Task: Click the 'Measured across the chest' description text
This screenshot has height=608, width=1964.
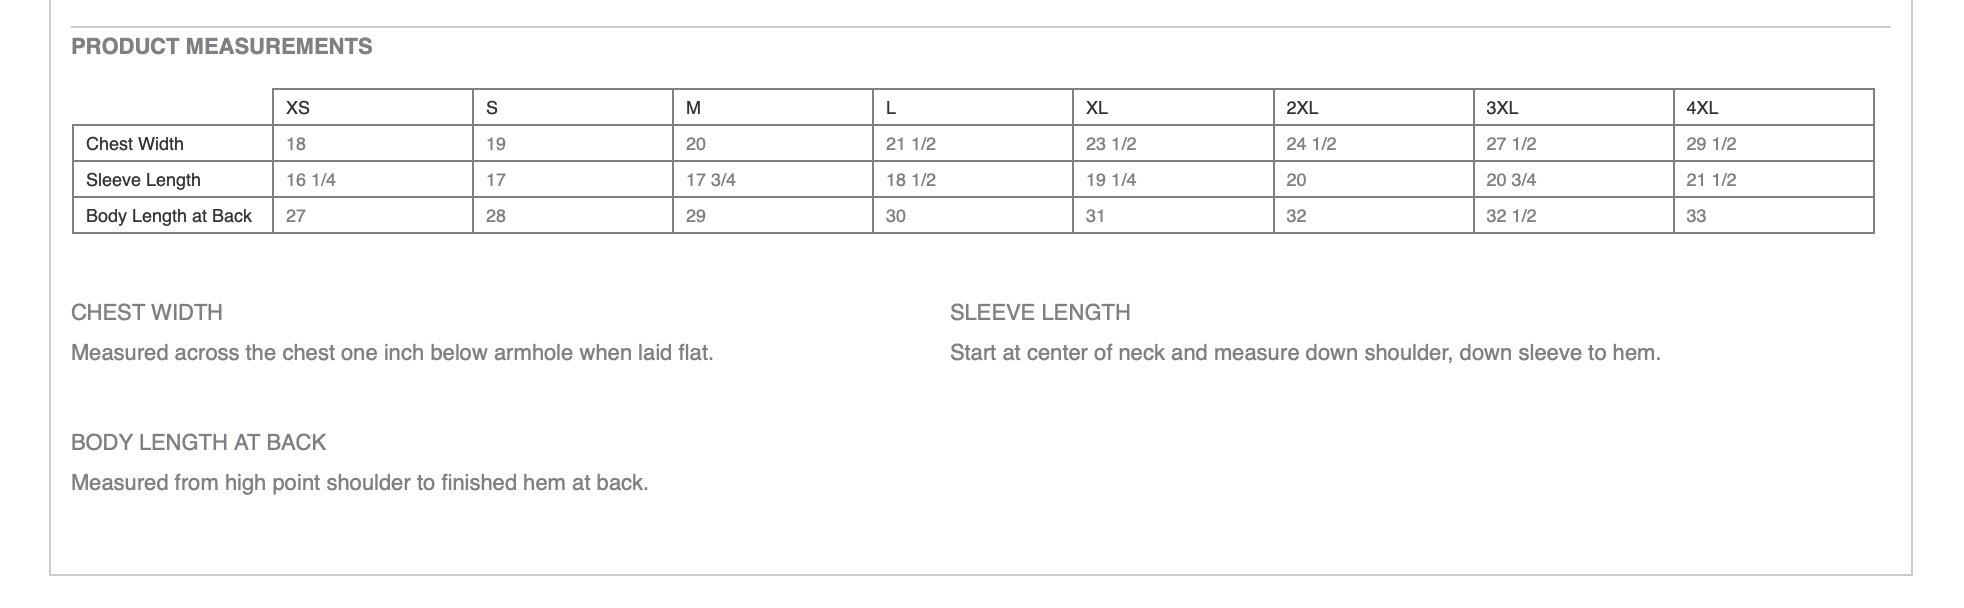Action: click(392, 353)
